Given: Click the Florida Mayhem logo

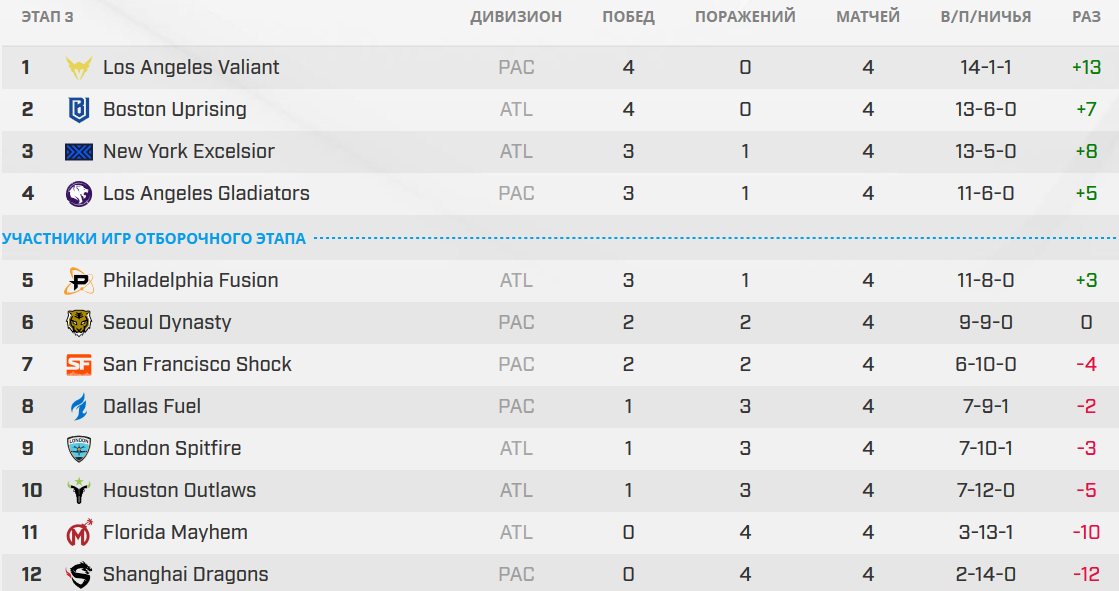Looking at the screenshot, I should click(79, 532).
